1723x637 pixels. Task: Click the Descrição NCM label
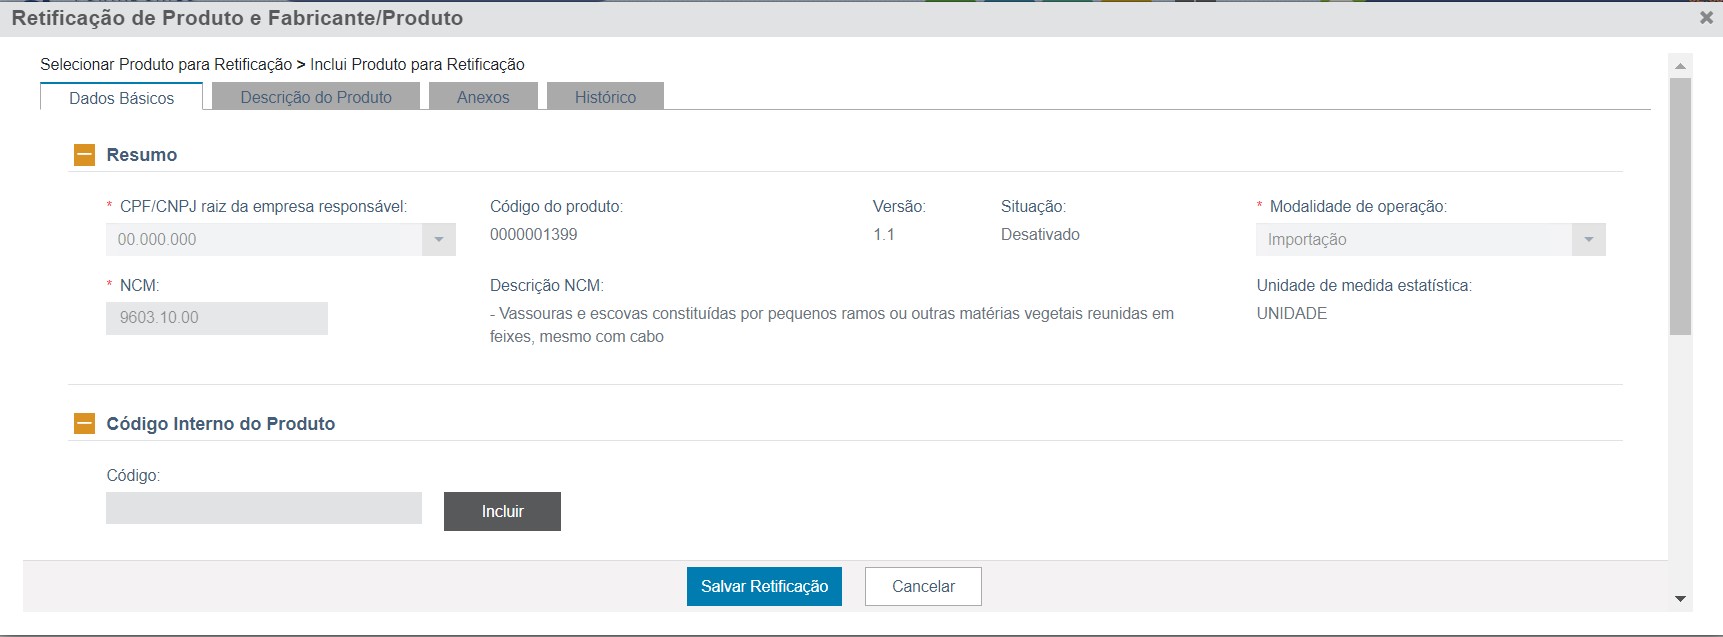pyautogui.click(x=547, y=285)
